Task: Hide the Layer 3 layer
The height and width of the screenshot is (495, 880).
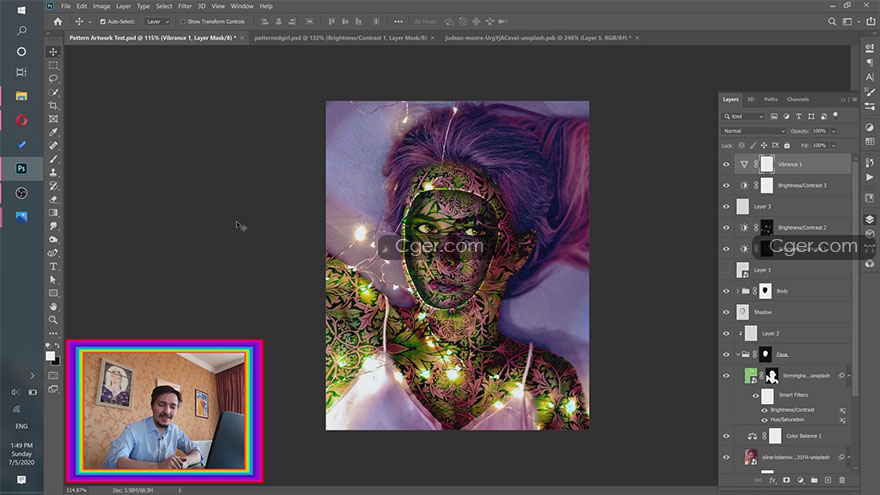Action: [726, 207]
